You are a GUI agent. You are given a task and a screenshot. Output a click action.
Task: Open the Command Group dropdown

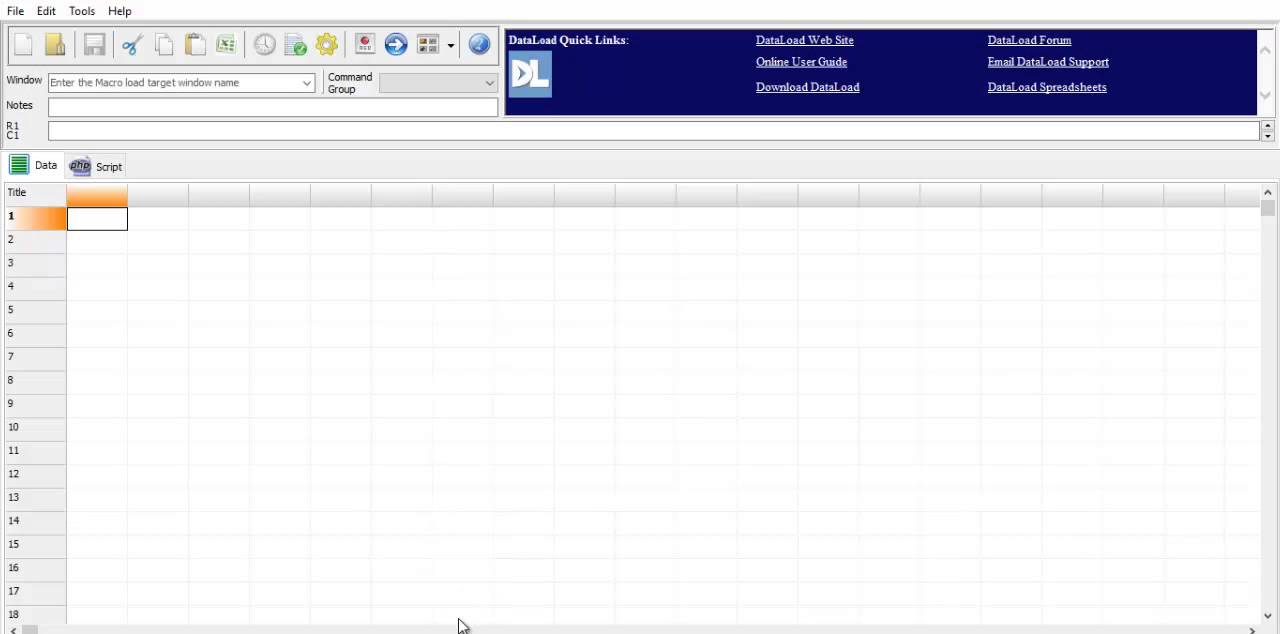pyautogui.click(x=489, y=83)
